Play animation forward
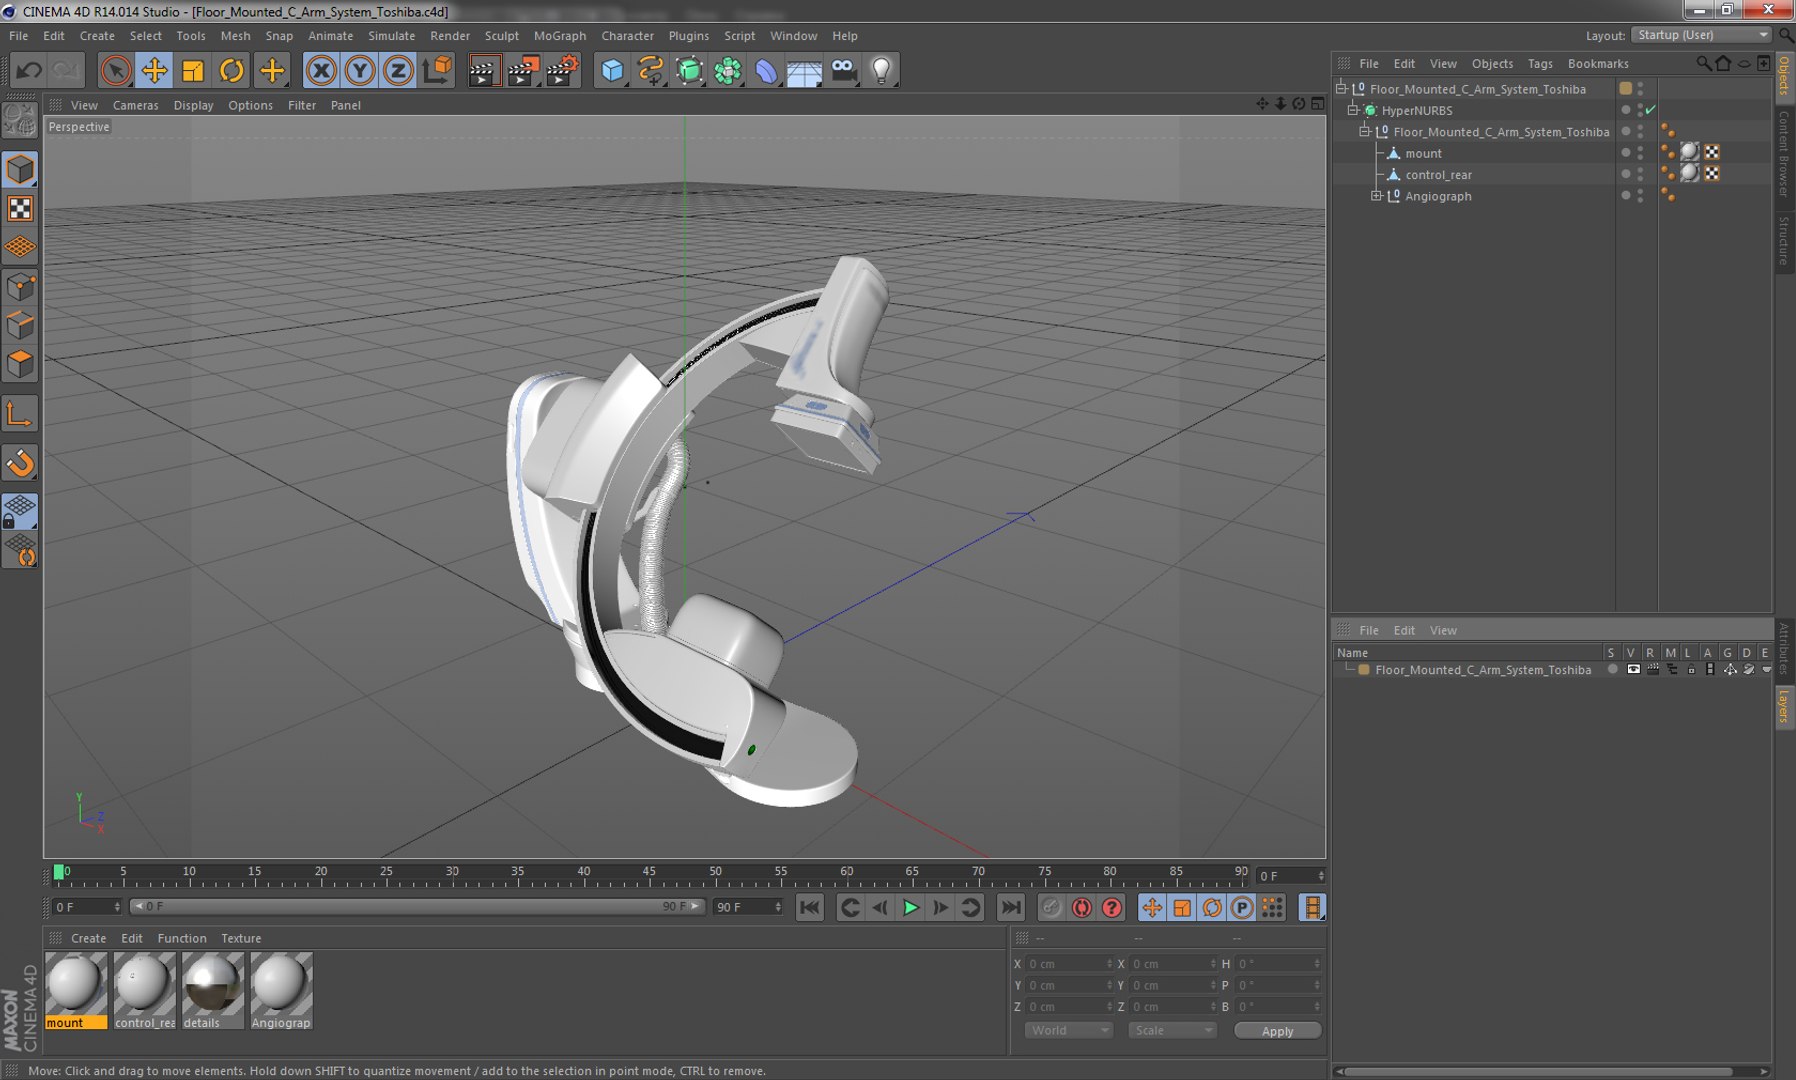This screenshot has height=1080, width=1796. [910, 908]
